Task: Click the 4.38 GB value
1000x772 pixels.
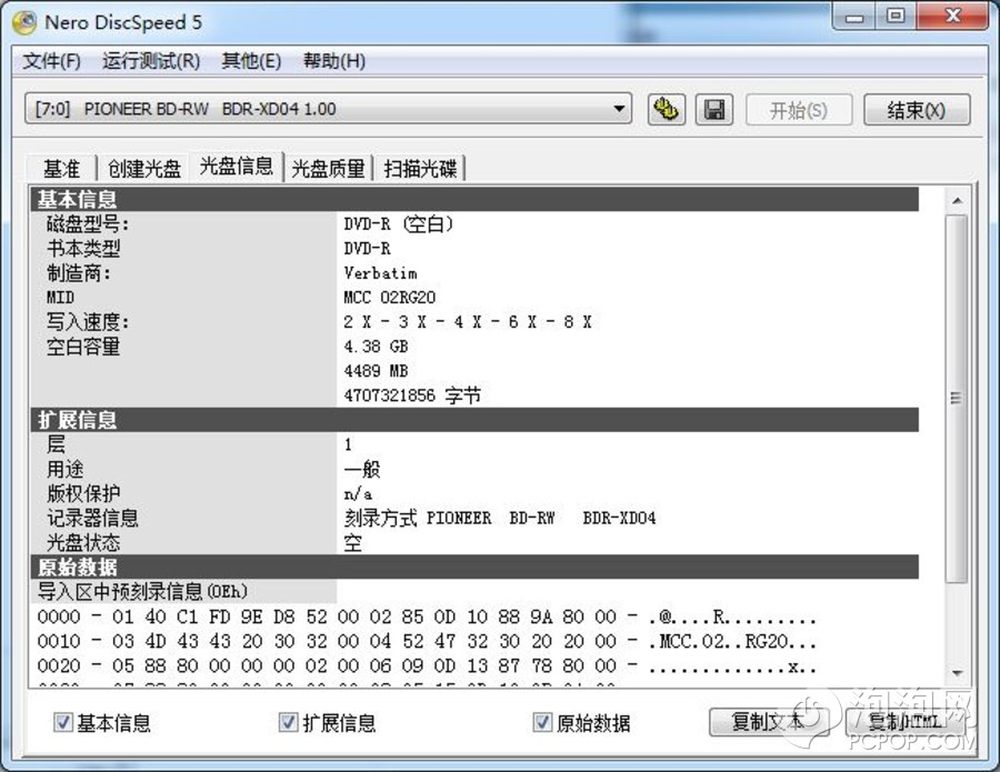Action: click(x=376, y=346)
